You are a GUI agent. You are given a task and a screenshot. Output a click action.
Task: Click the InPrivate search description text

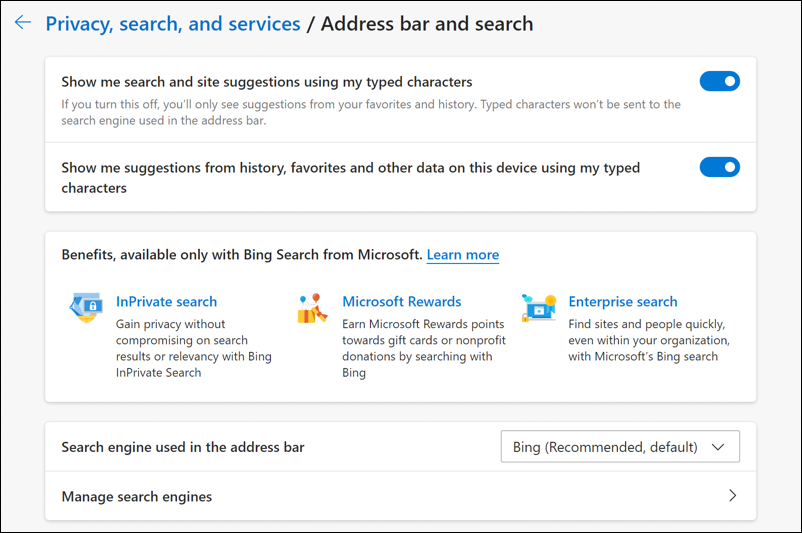click(193, 348)
